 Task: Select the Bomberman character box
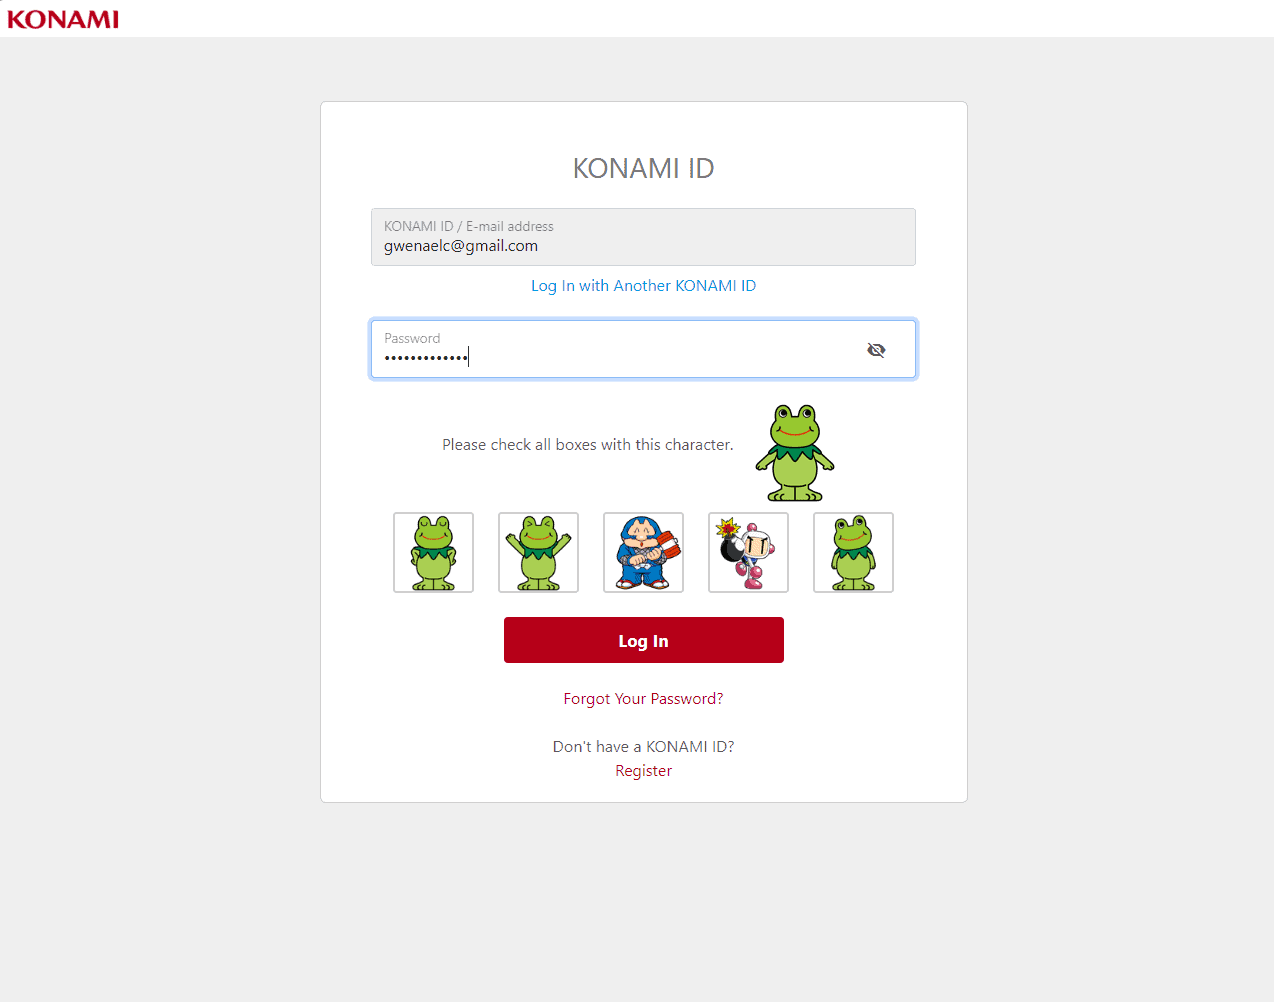coord(748,552)
